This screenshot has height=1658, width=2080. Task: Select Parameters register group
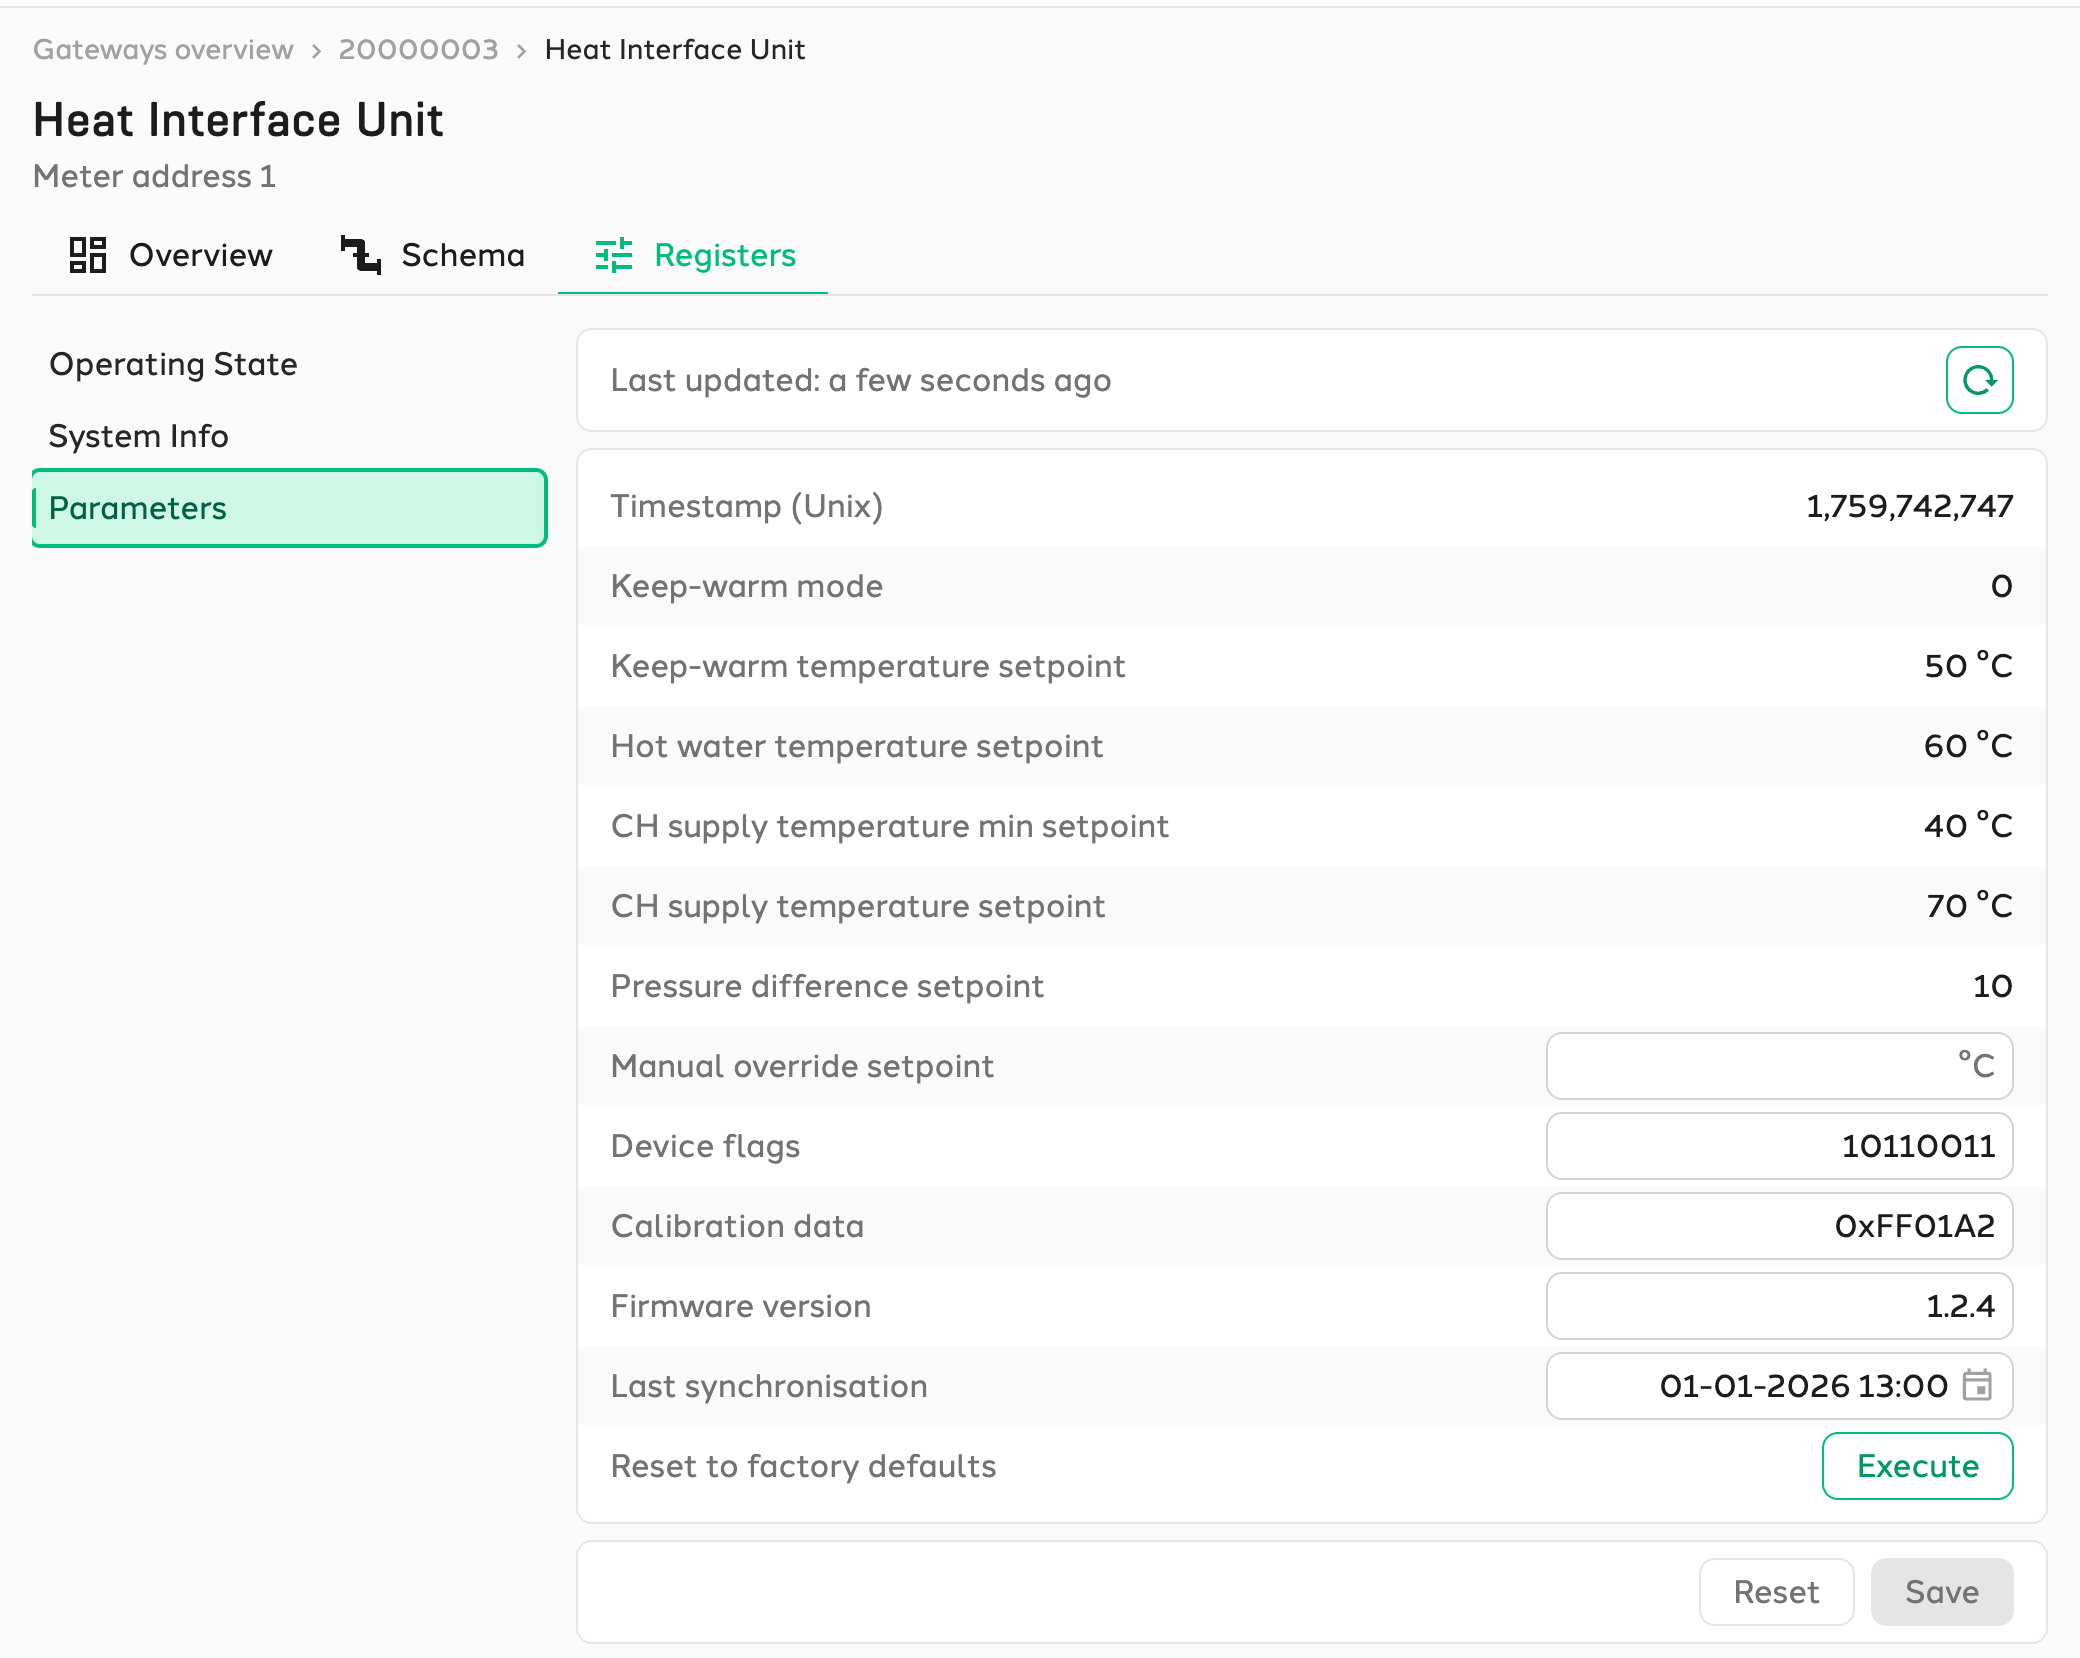coord(289,508)
